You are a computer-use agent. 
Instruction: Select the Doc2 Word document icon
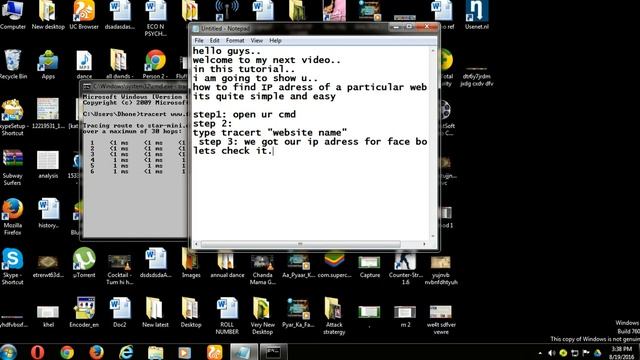click(x=120, y=312)
